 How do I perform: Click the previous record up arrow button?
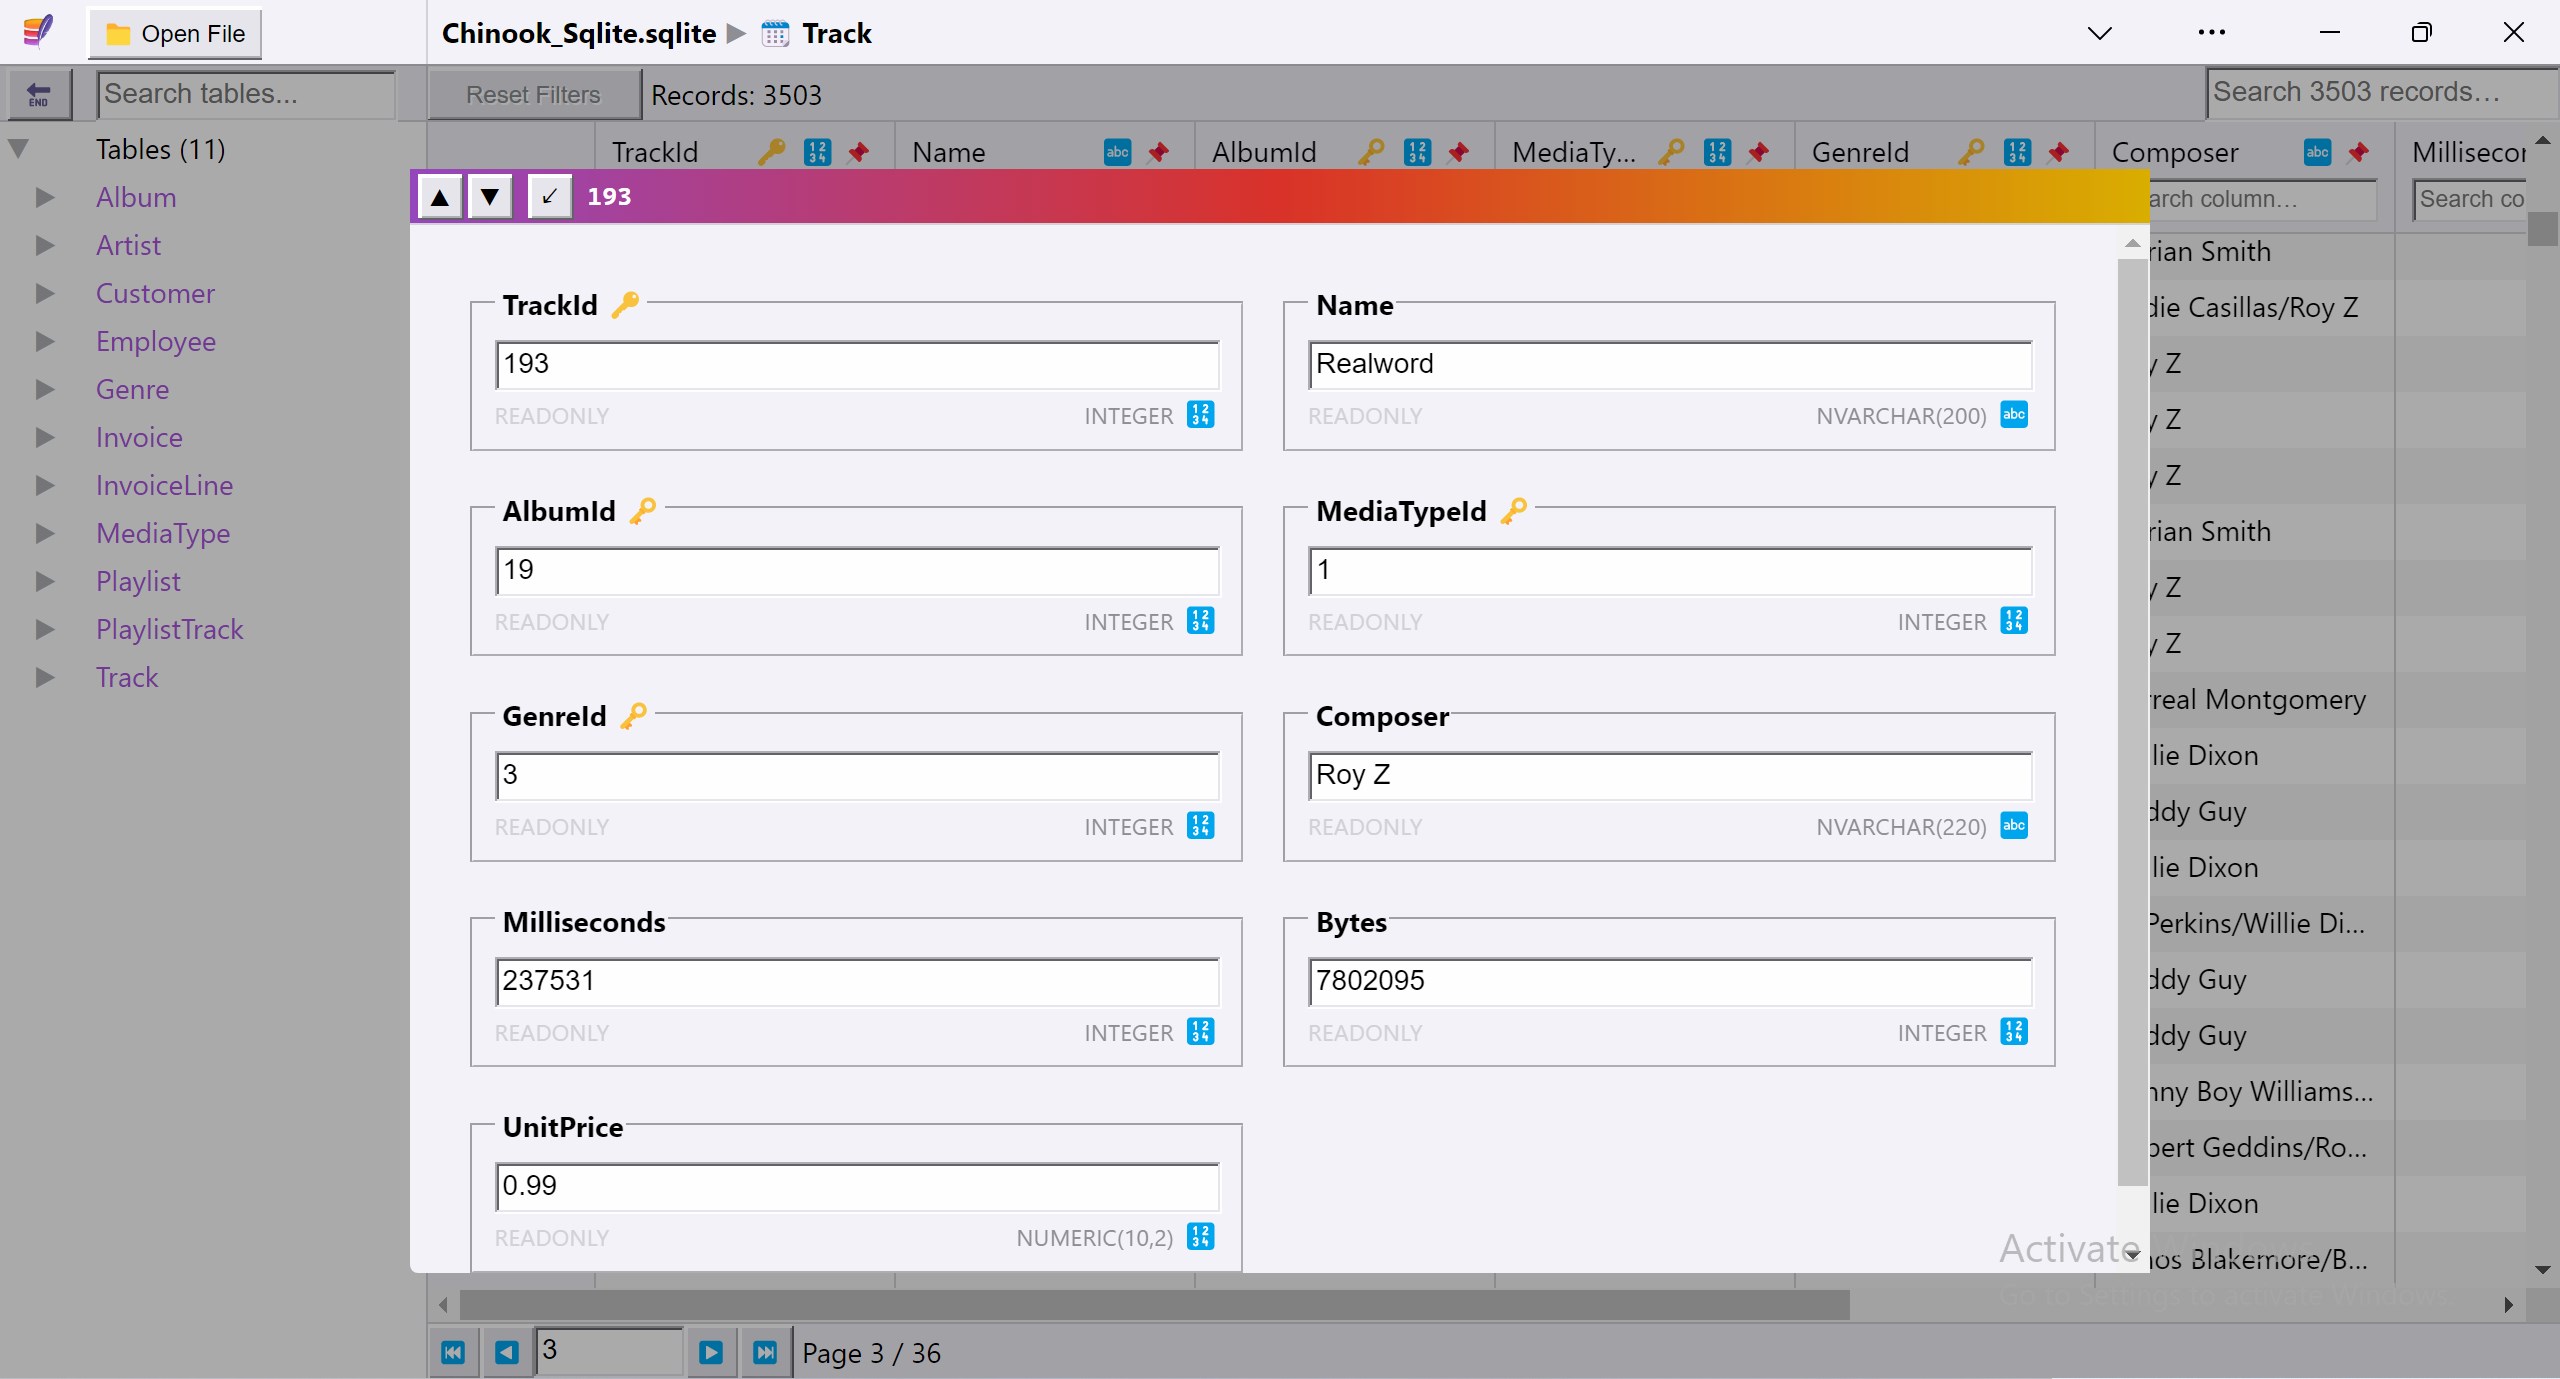coord(439,196)
